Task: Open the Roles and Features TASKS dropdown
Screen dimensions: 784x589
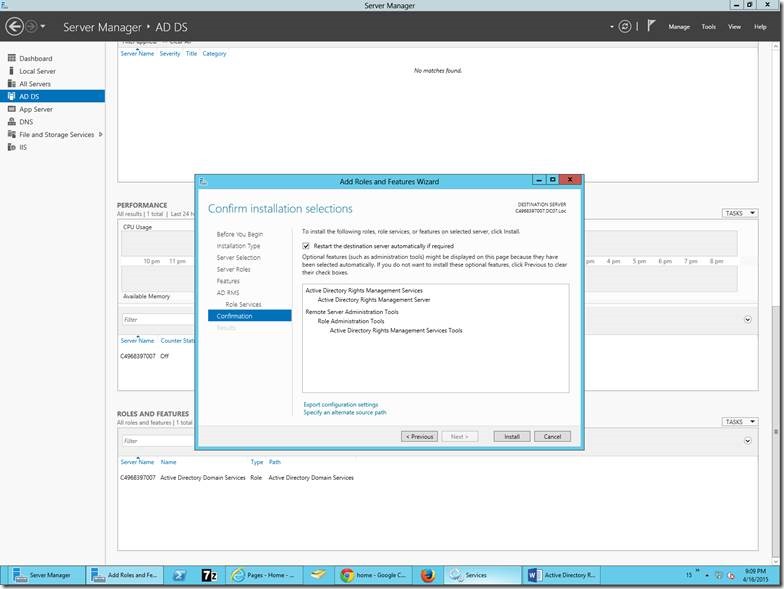Action: pos(740,422)
